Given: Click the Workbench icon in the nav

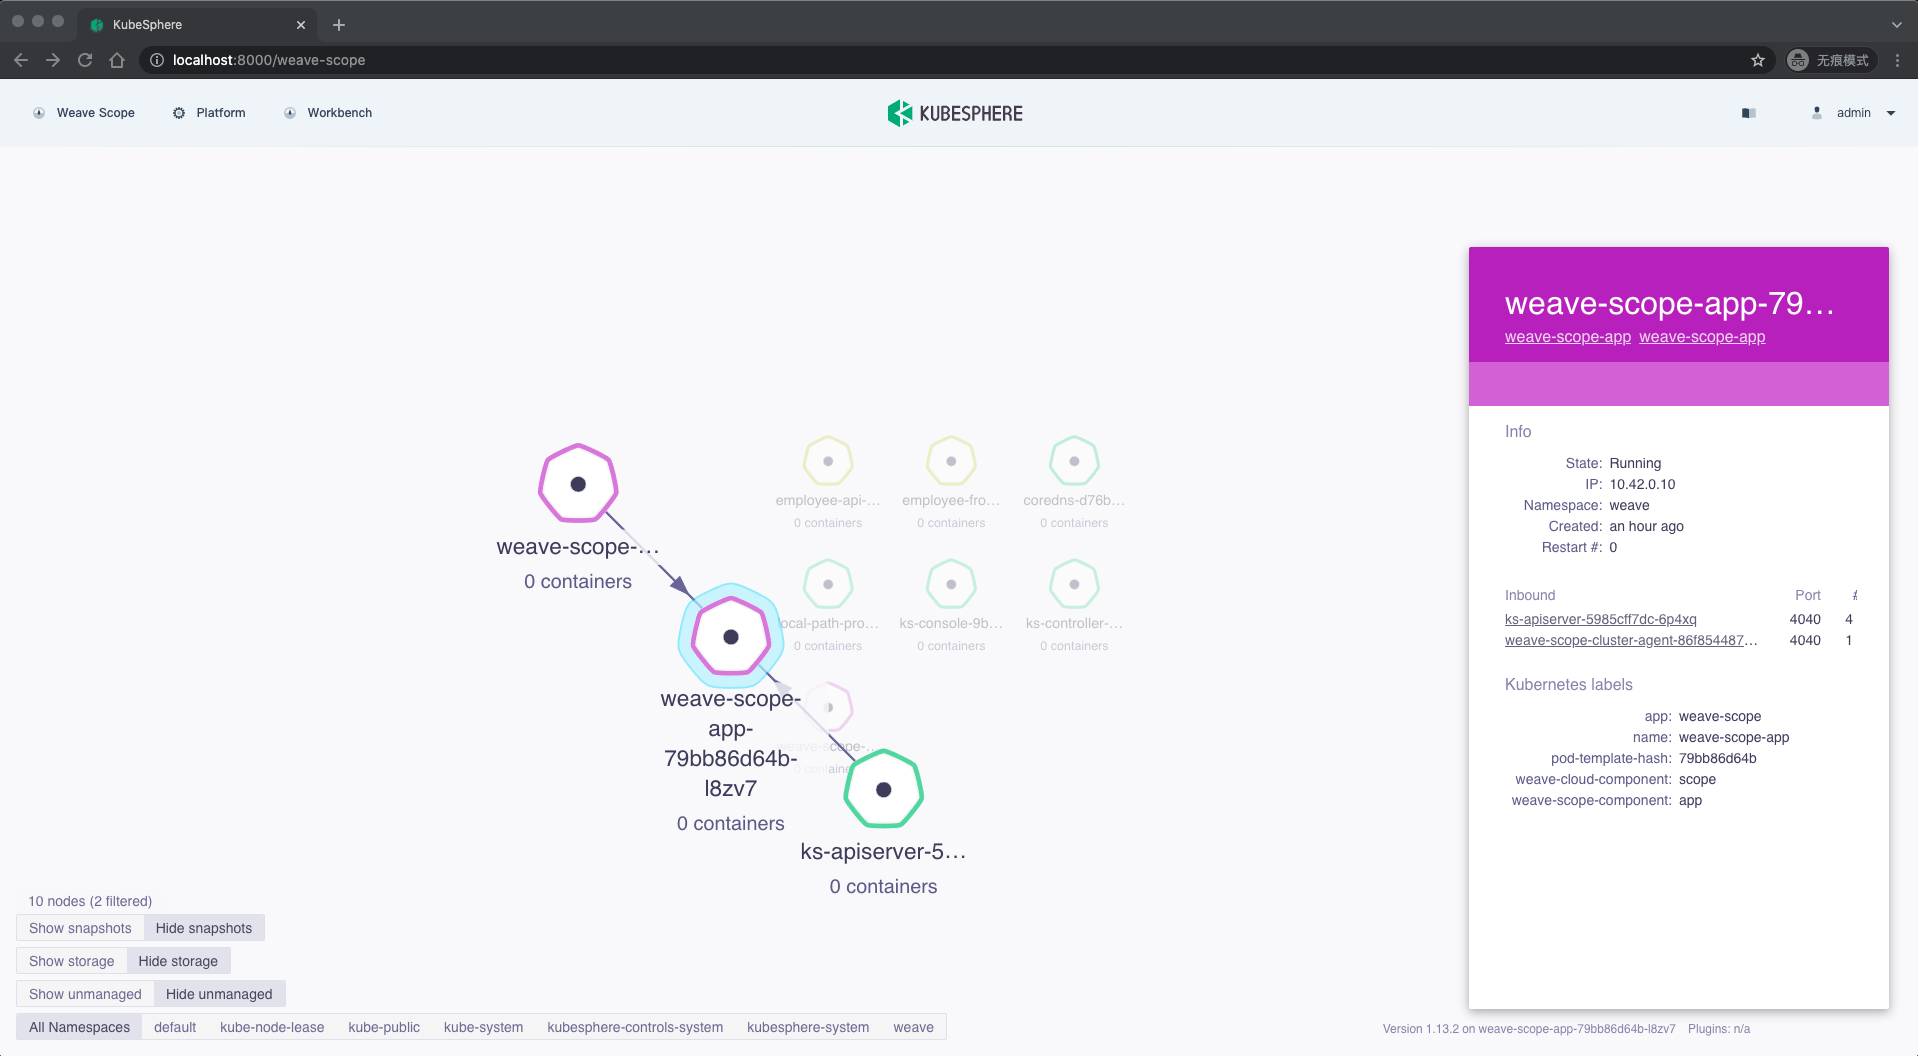Looking at the screenshot, I should [290, 112].
